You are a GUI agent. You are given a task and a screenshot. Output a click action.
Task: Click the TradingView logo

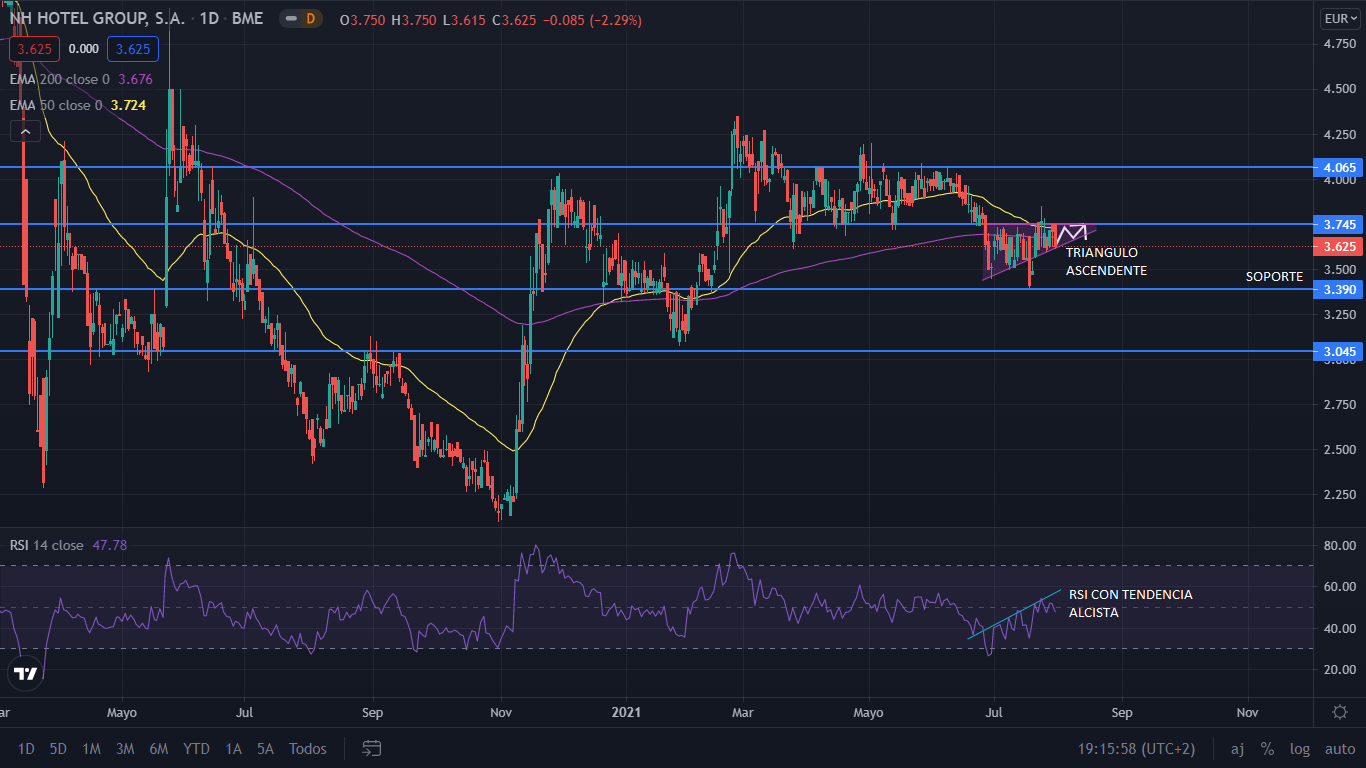[21, 675]
